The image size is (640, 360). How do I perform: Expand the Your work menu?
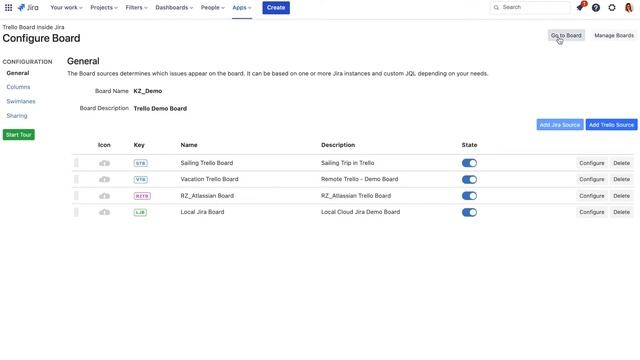tap(66, 7)
